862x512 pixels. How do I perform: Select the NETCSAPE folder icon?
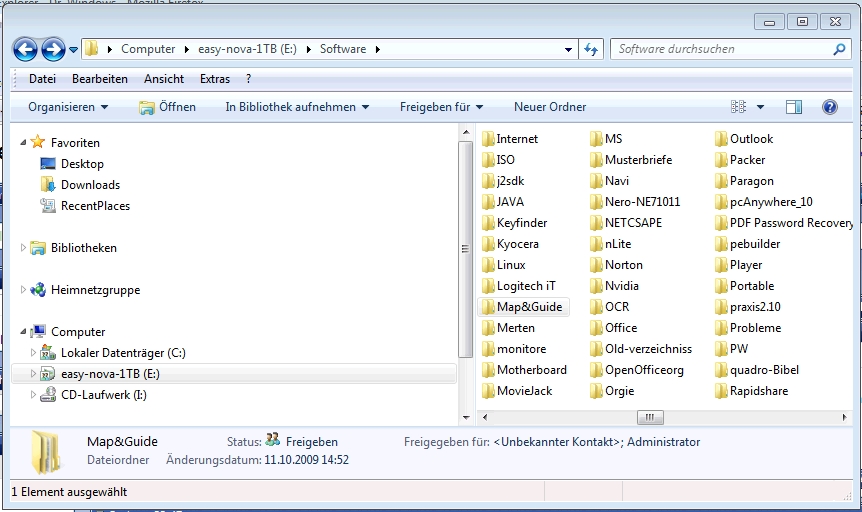point(596,222)
